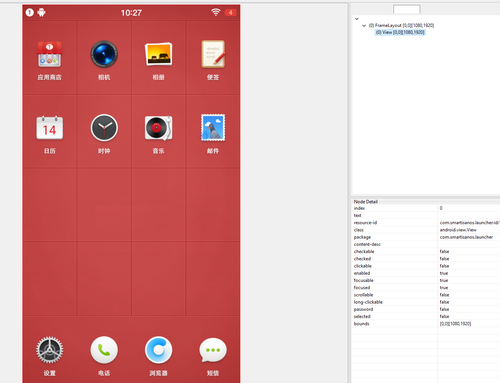
Task: Select the scrollable property row
Action: click(426, 295)
